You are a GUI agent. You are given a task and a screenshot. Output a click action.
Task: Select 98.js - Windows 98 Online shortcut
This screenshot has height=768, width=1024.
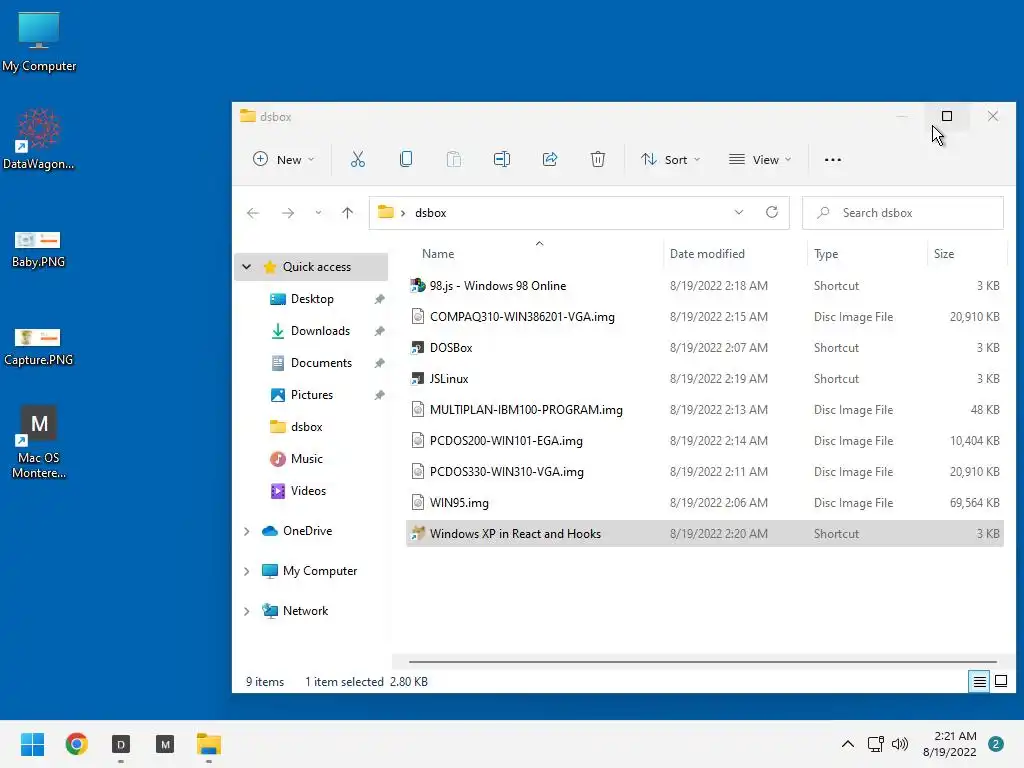click(x=705, y=285)
